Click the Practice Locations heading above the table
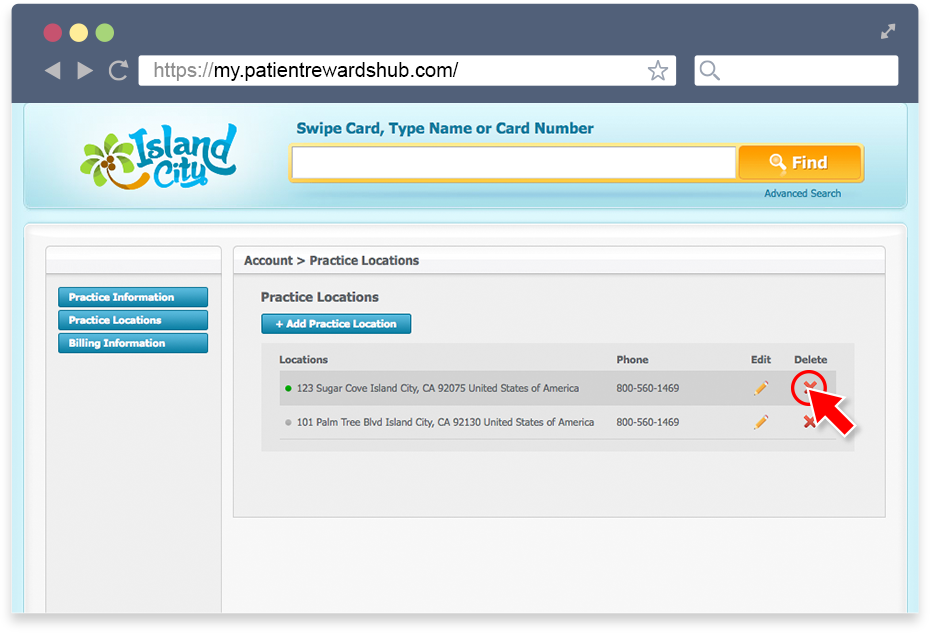This screenshot has height=633, width=930. pos(320,297)
